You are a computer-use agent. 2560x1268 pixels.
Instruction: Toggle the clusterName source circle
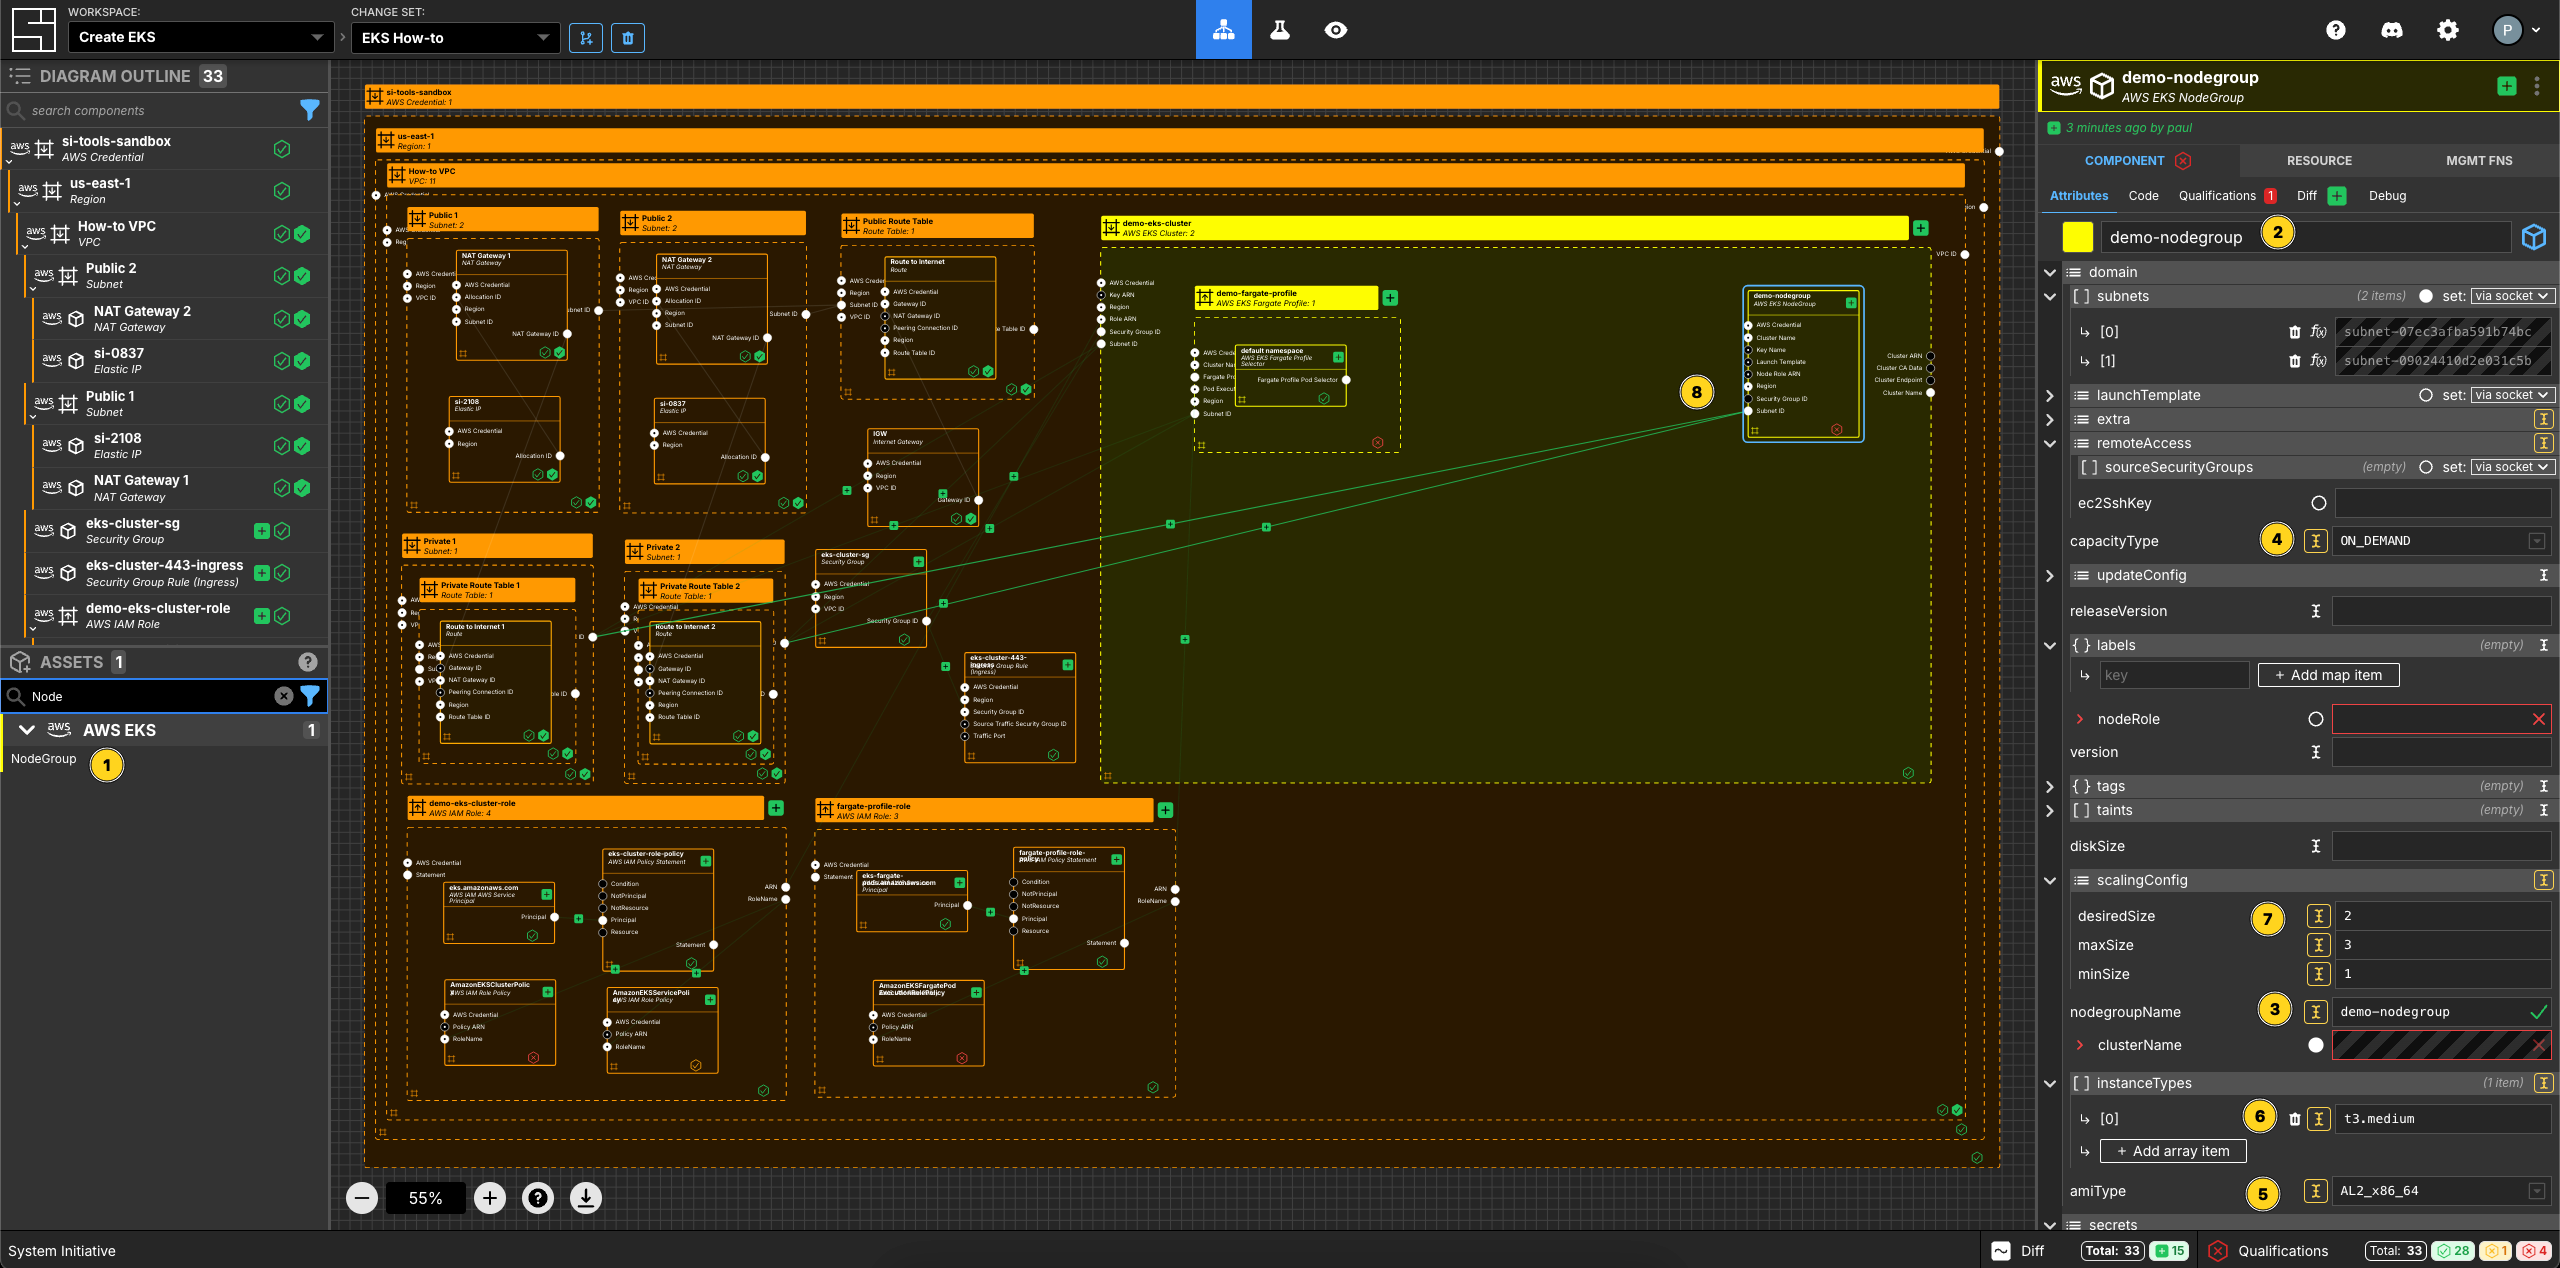coord(2316,1045)
